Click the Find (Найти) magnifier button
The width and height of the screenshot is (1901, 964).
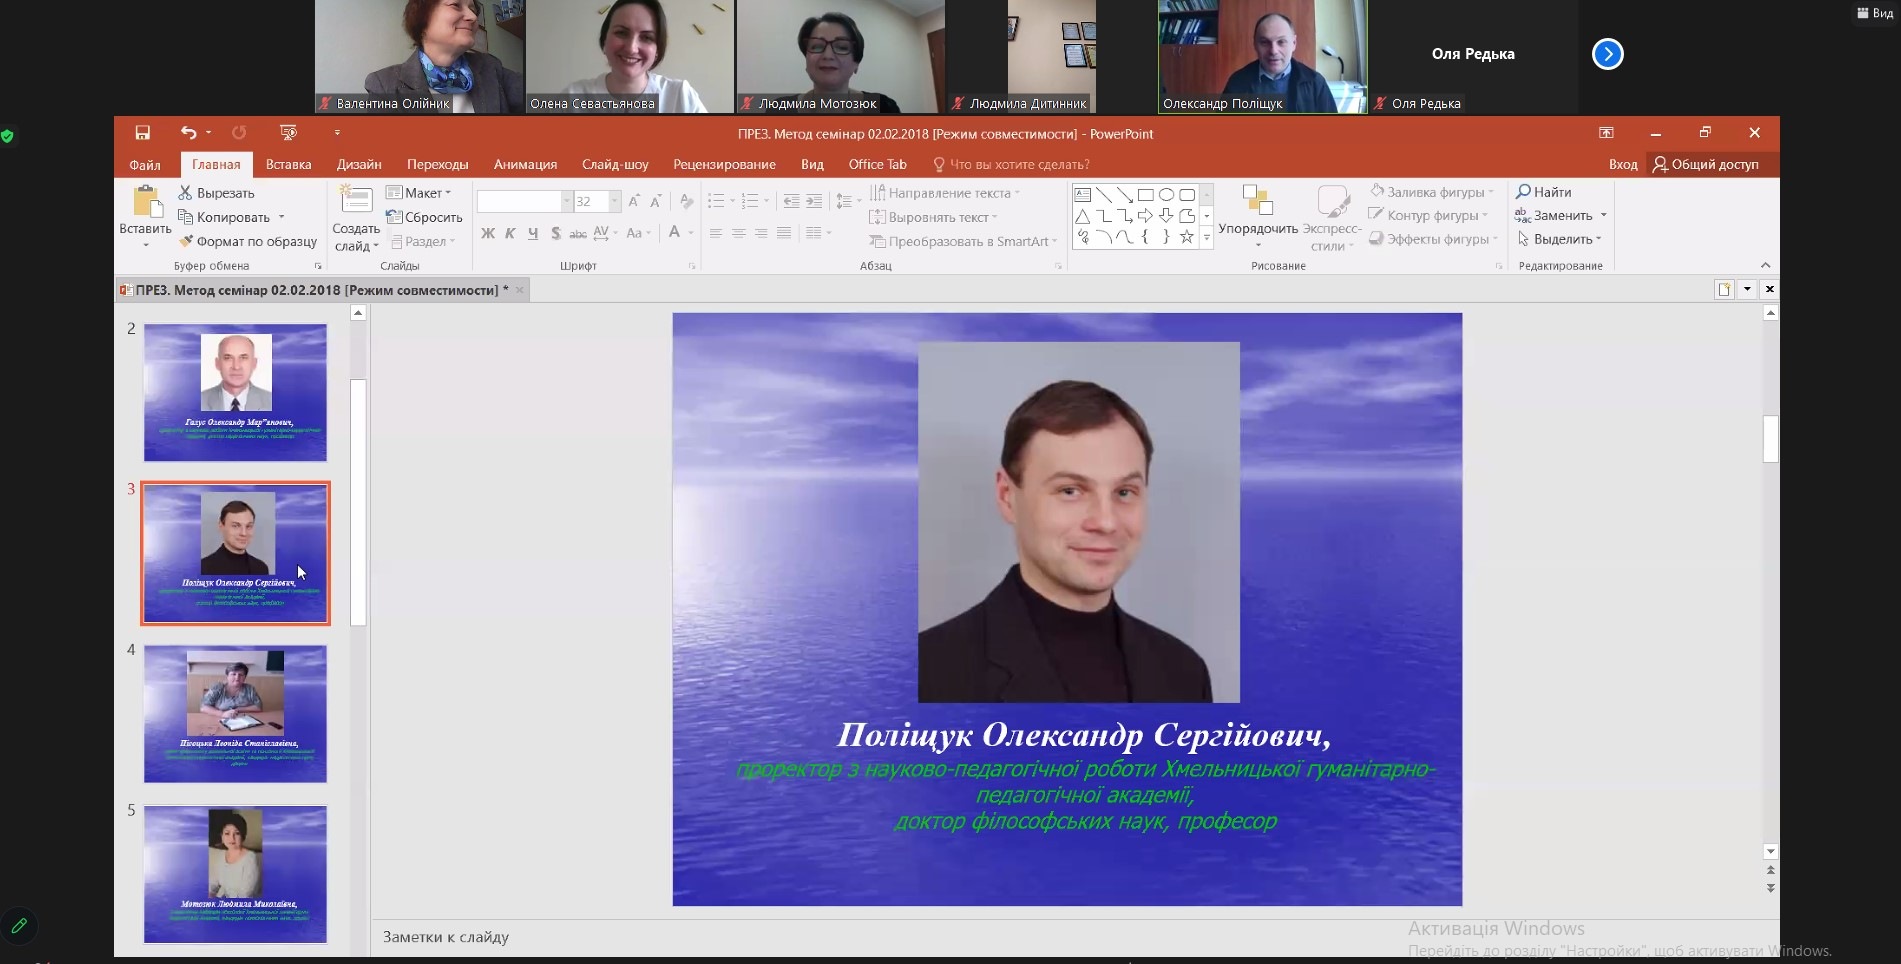[x=1543, y=192]
